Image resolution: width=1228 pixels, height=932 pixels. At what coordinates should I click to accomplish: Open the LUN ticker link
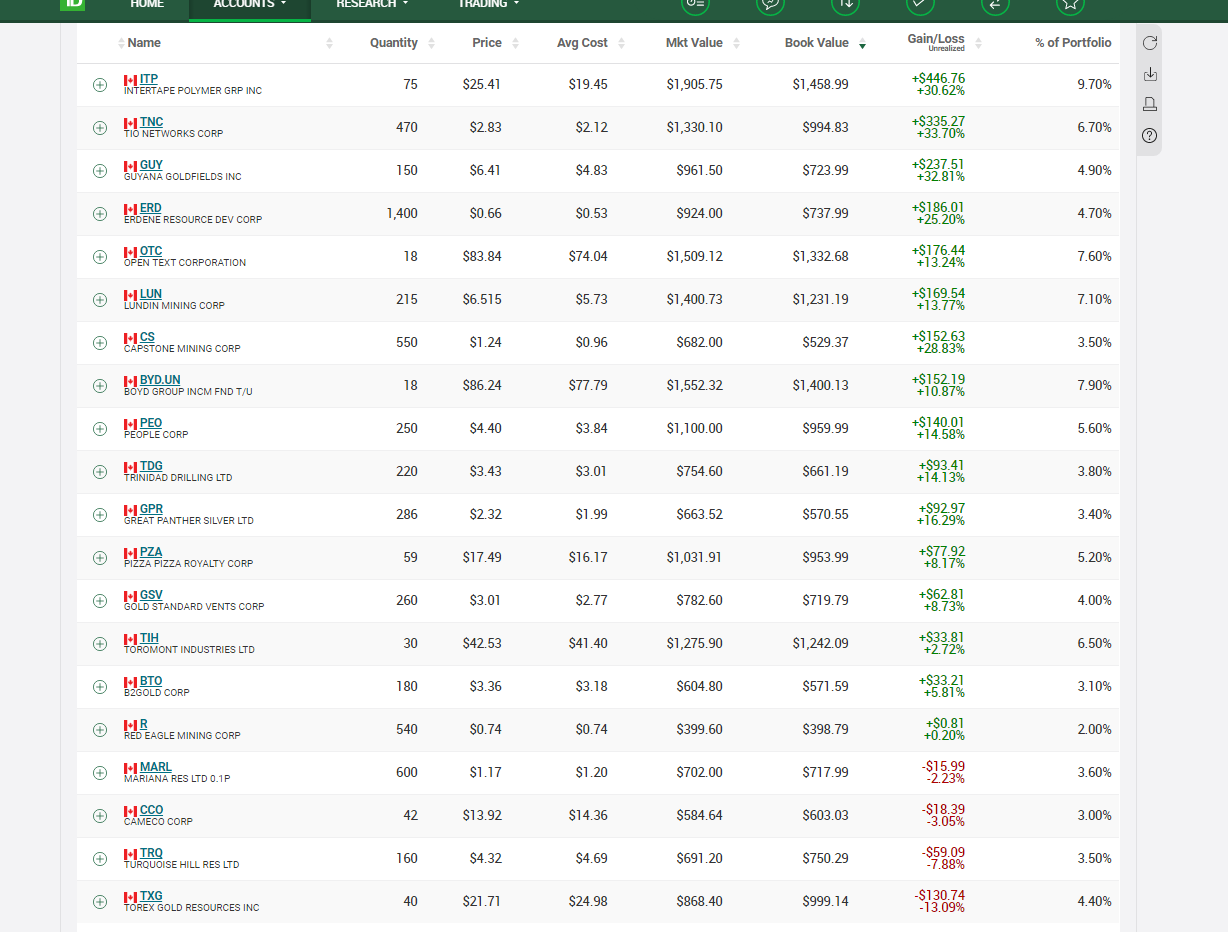[151, 294]
